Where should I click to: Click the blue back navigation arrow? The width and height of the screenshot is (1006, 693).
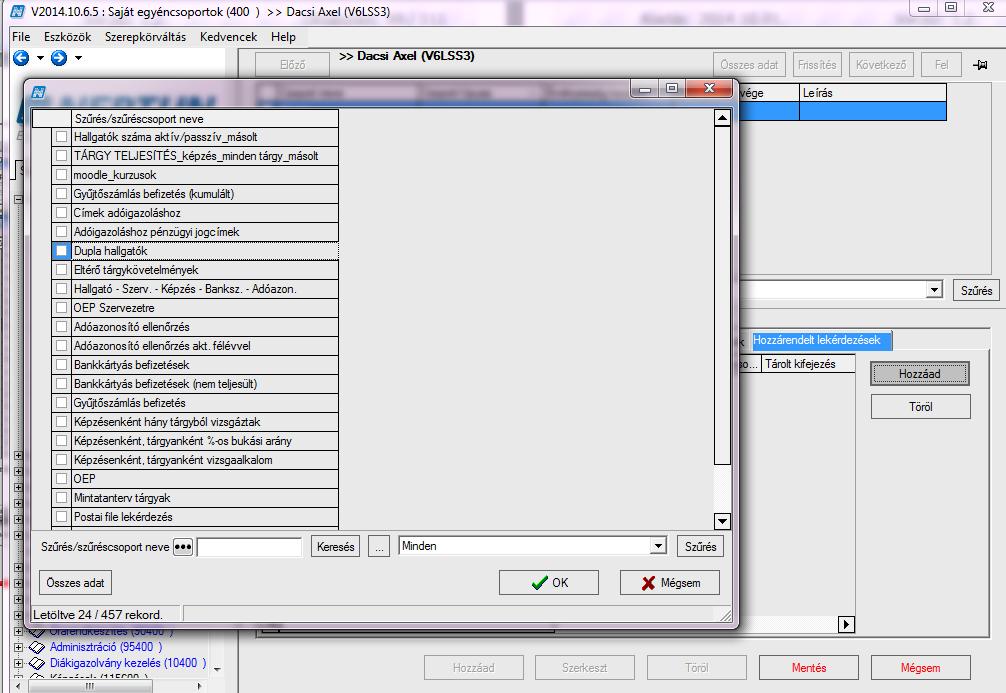click(21, 58)
